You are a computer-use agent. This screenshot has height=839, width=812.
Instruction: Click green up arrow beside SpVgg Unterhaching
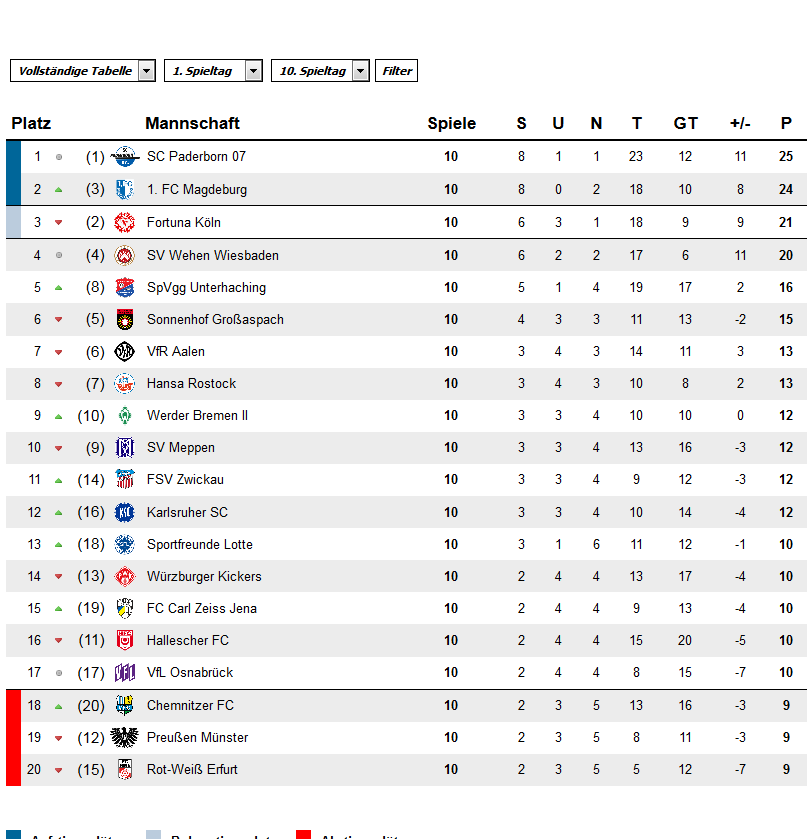(59, 288)
